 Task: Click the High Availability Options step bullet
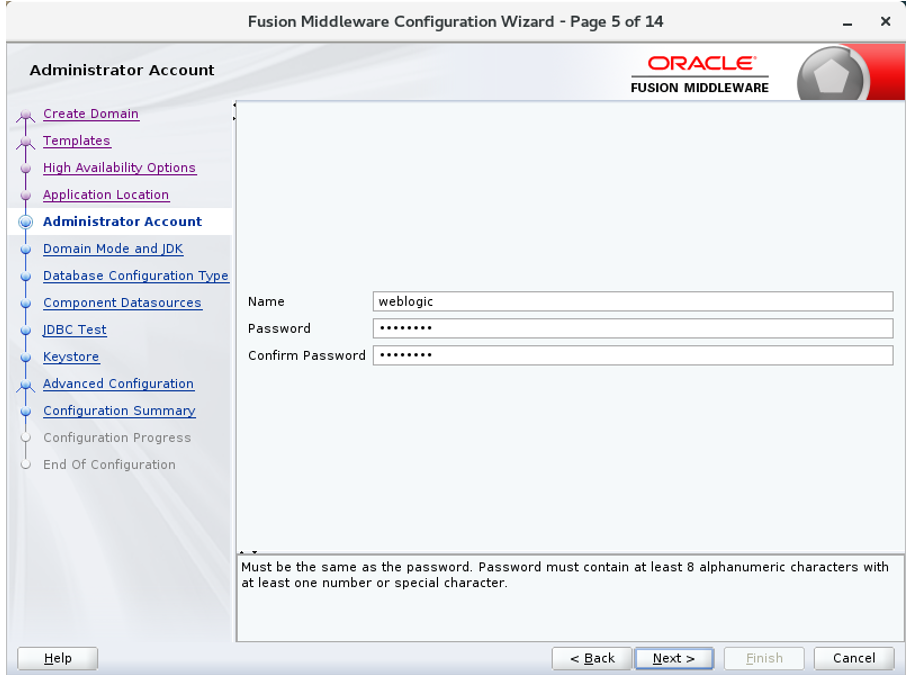[x=26, y=168]
